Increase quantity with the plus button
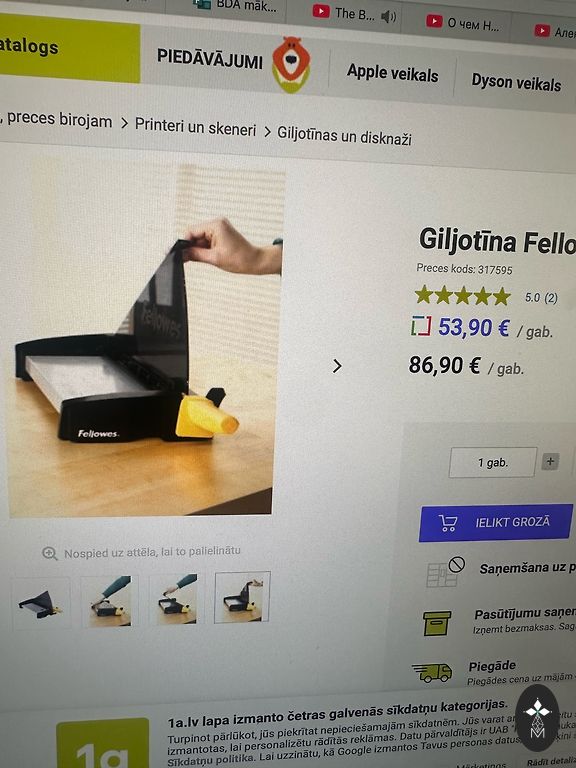This screenshot has width=576, height=768. (x=550, y=461)
